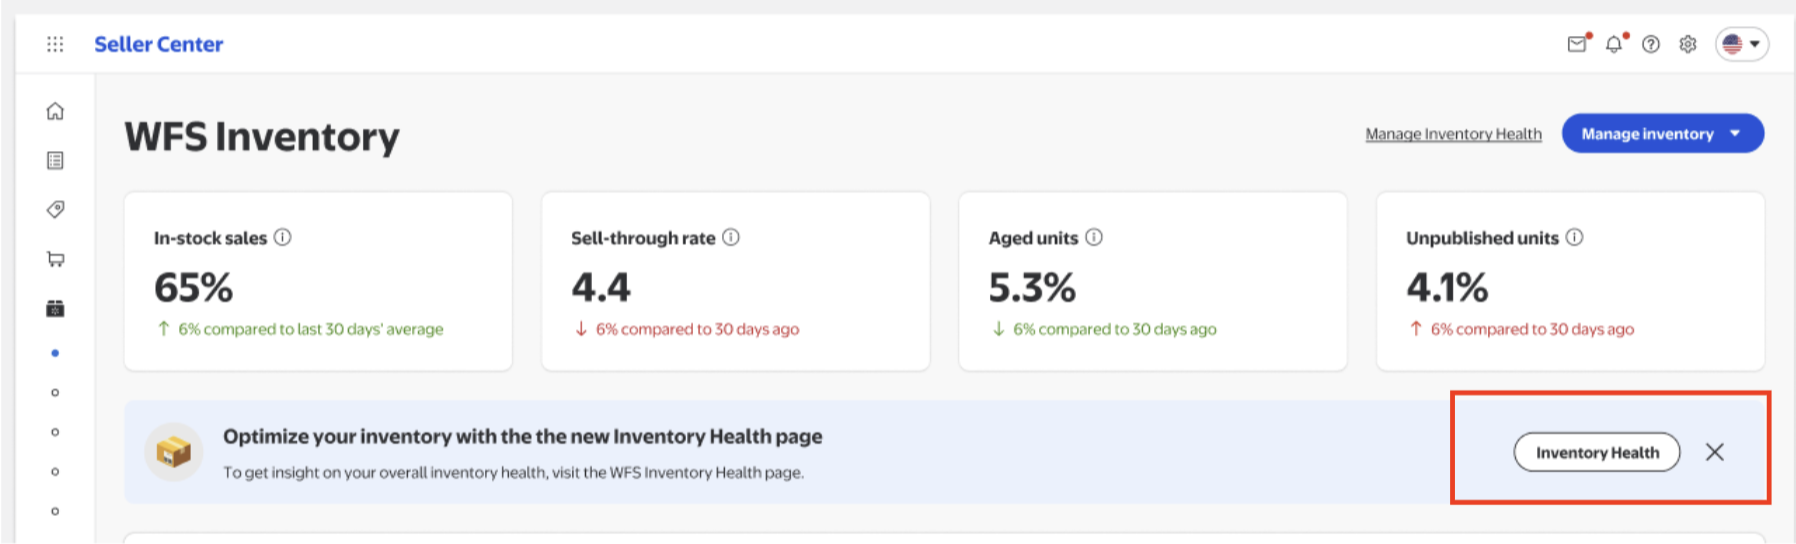Show info tooltip for Unpublished units

(x=1574, y=237)
